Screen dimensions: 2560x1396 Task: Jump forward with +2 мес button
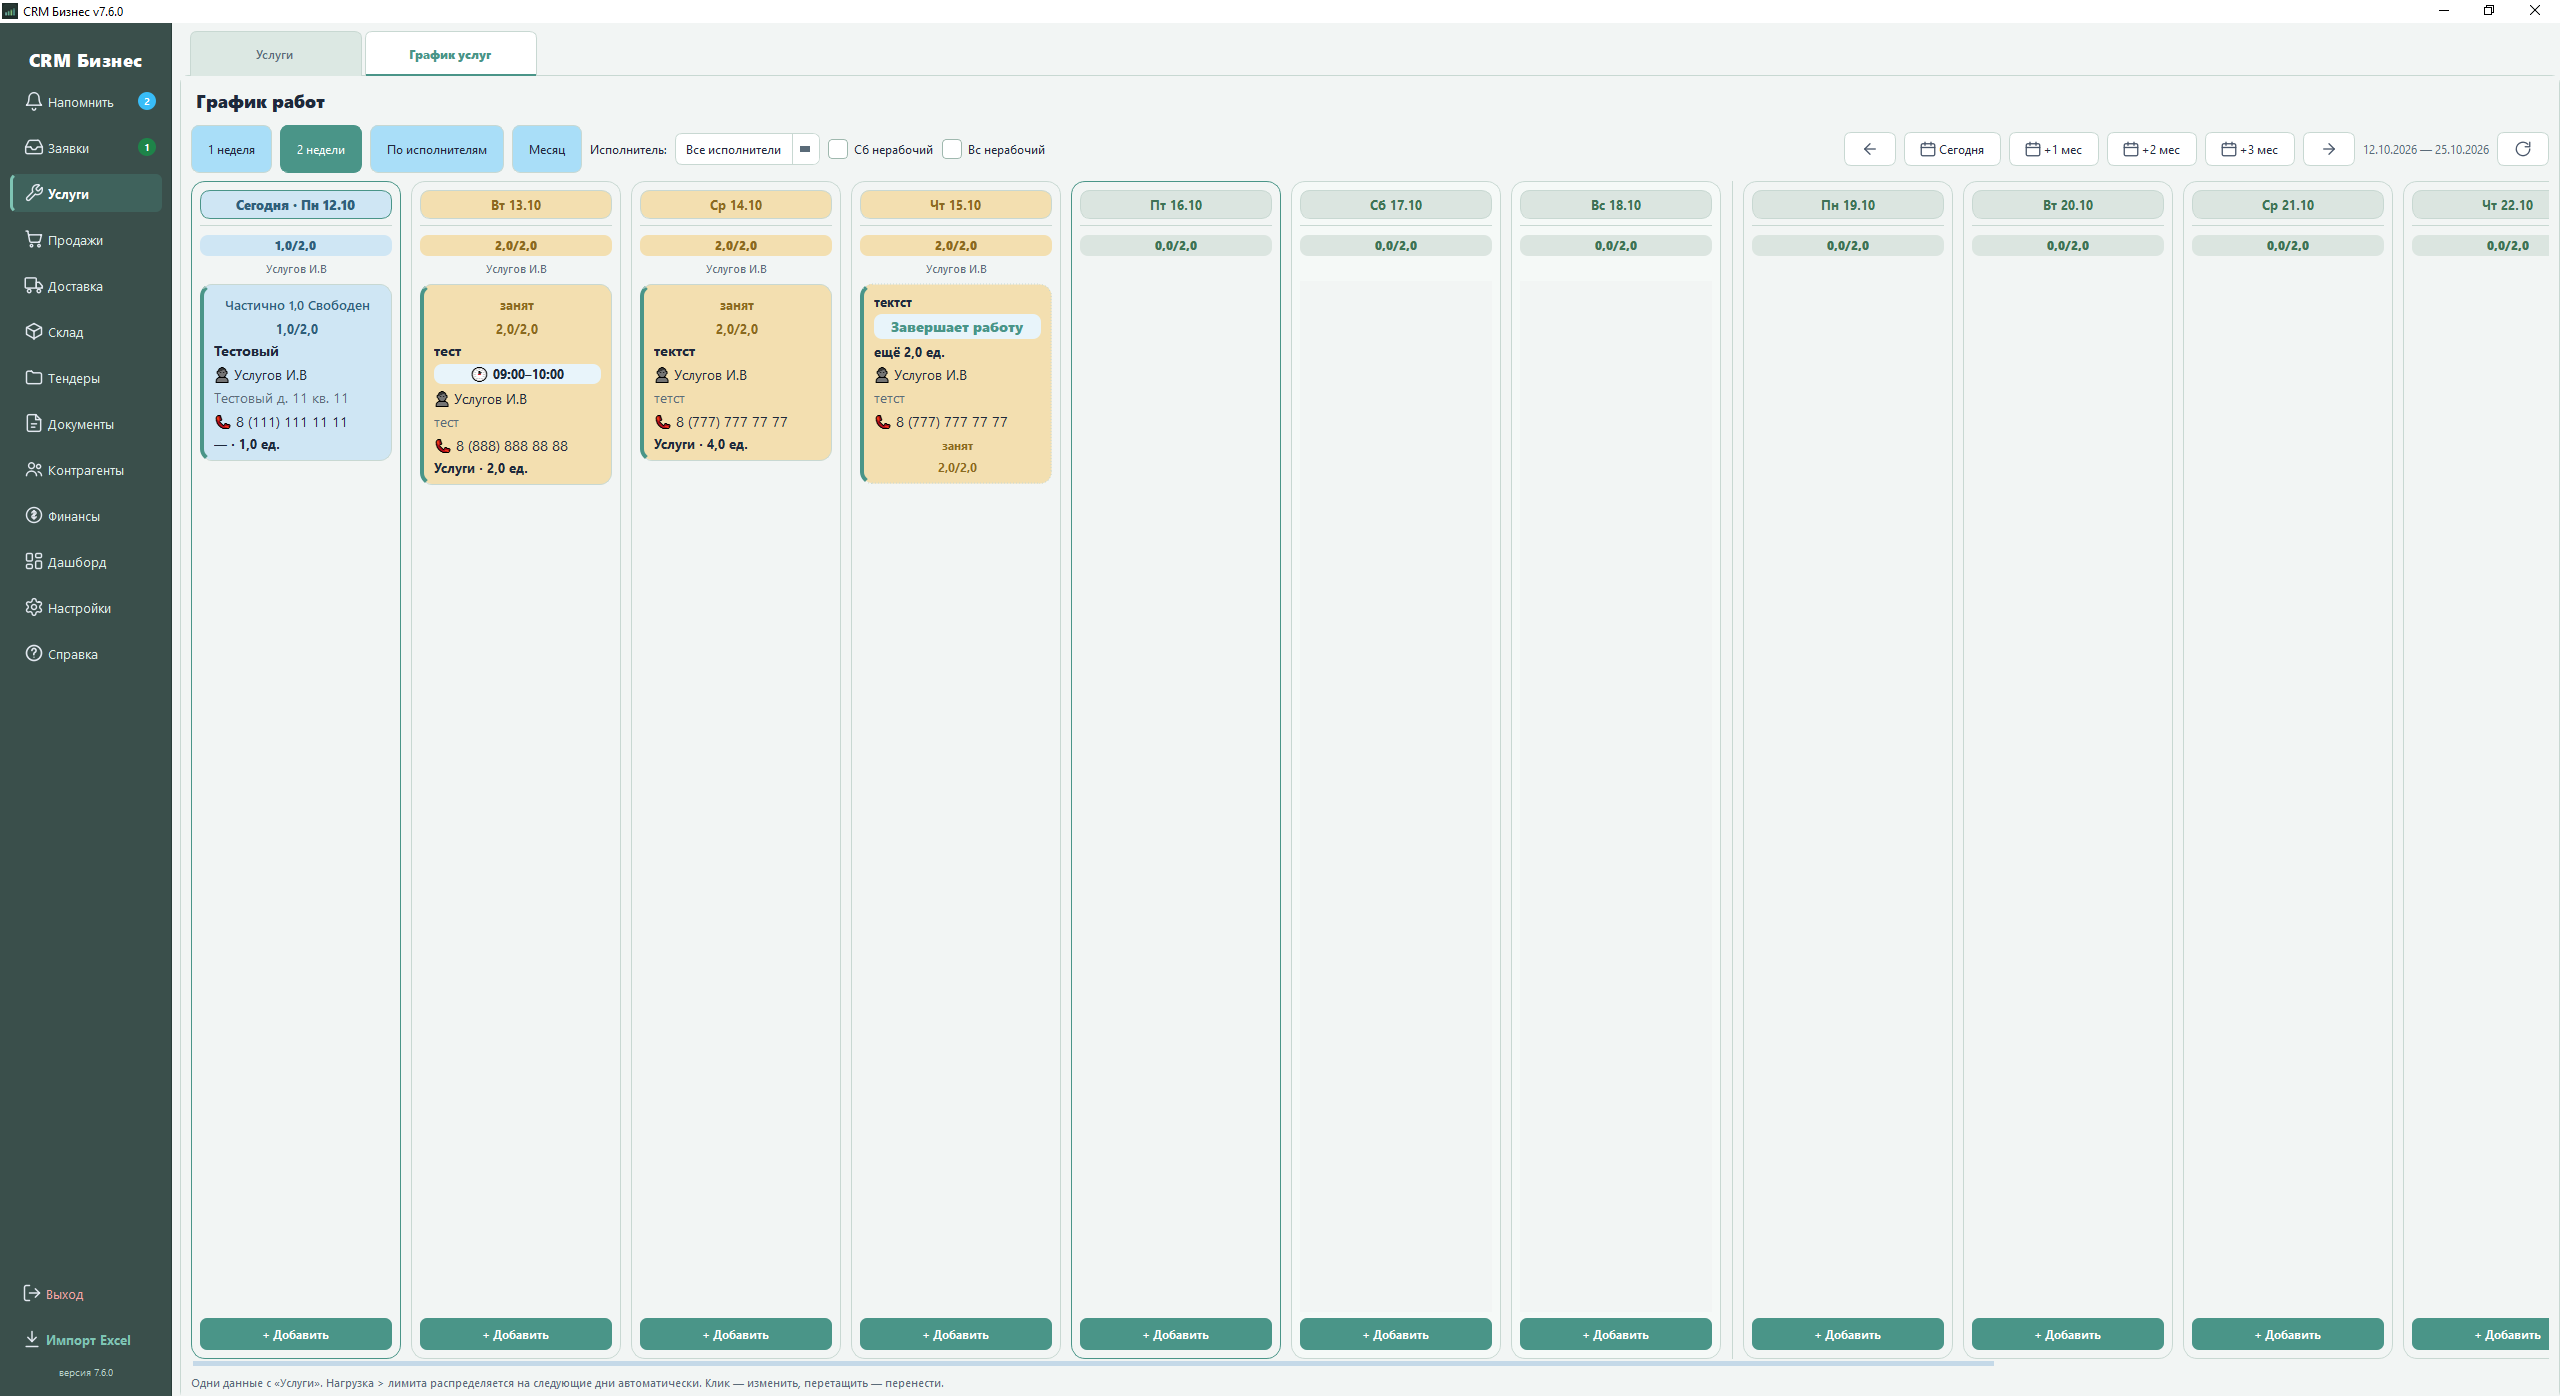click(x=2151, y=149)
